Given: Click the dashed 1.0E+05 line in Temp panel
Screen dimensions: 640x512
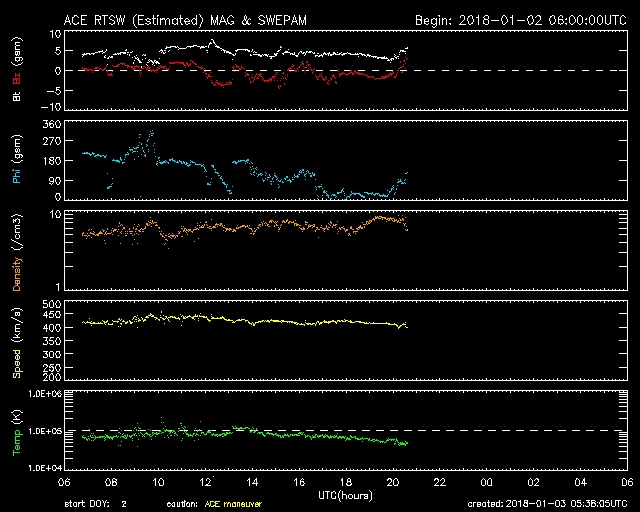Looking at the screenshot, I should [x=500, y=430].
